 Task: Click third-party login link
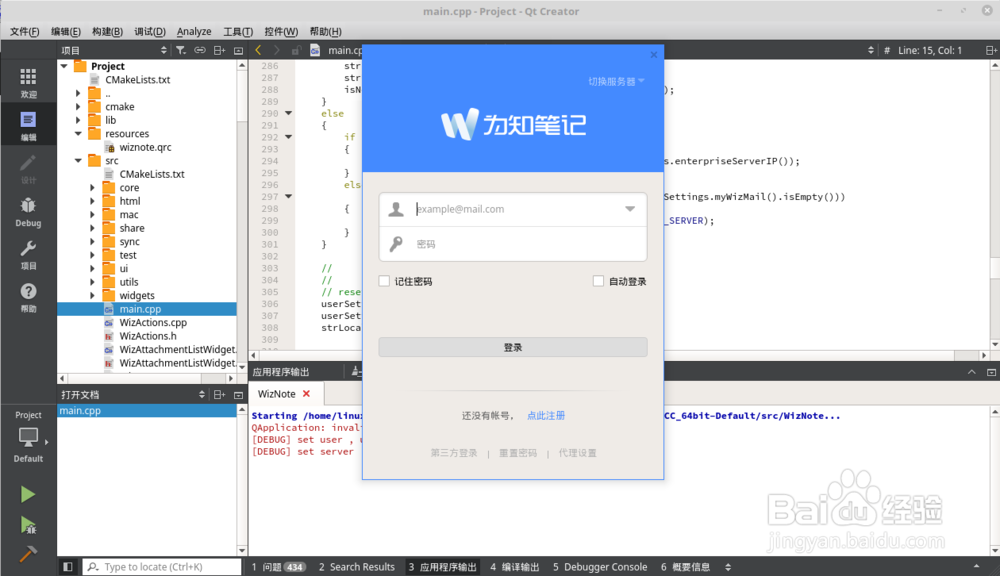coord(453,453)
